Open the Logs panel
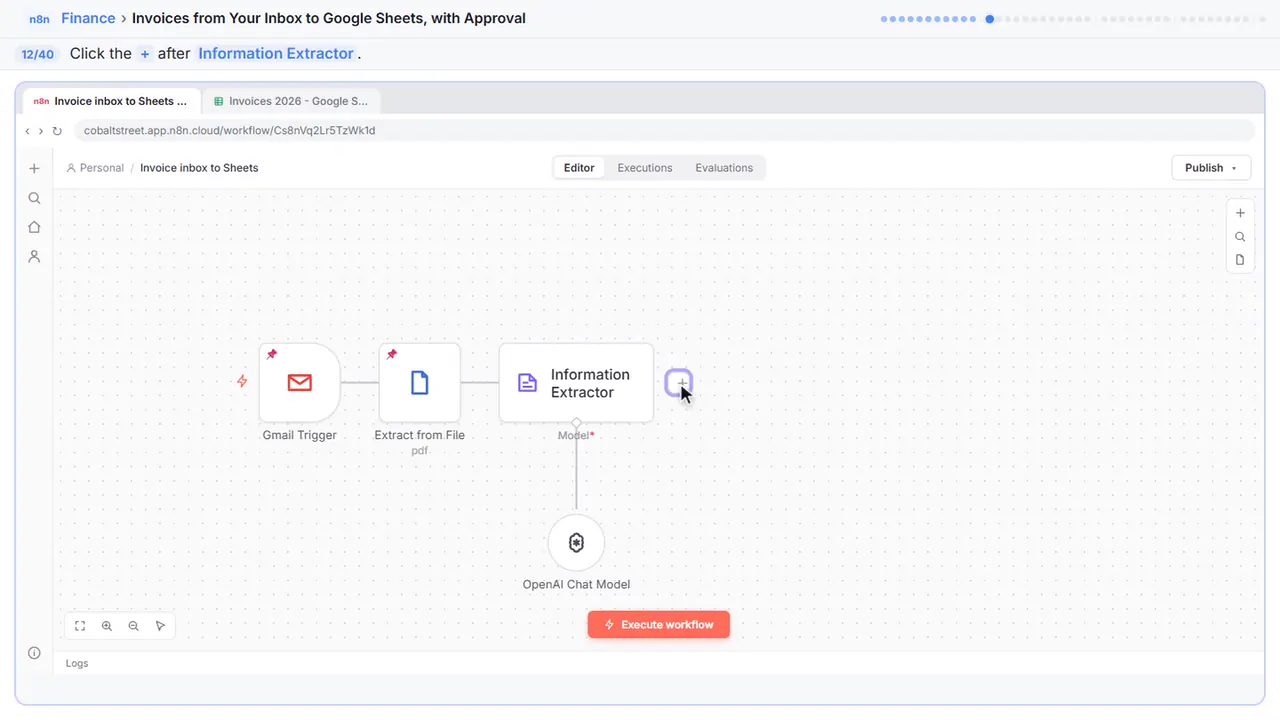 click(x=77, y=663)
